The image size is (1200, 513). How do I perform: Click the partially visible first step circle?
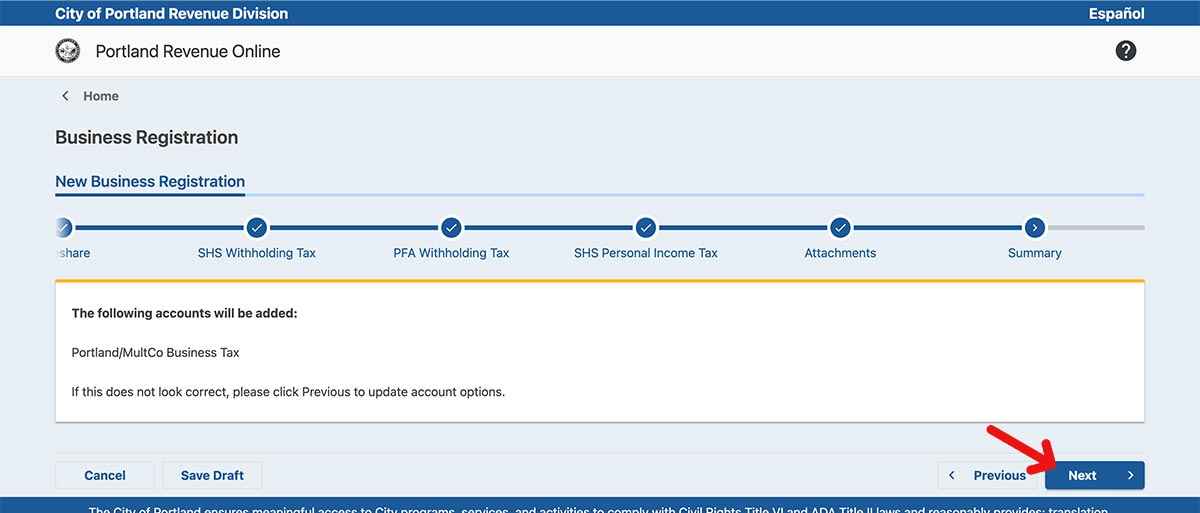click(x=64, y=227)
